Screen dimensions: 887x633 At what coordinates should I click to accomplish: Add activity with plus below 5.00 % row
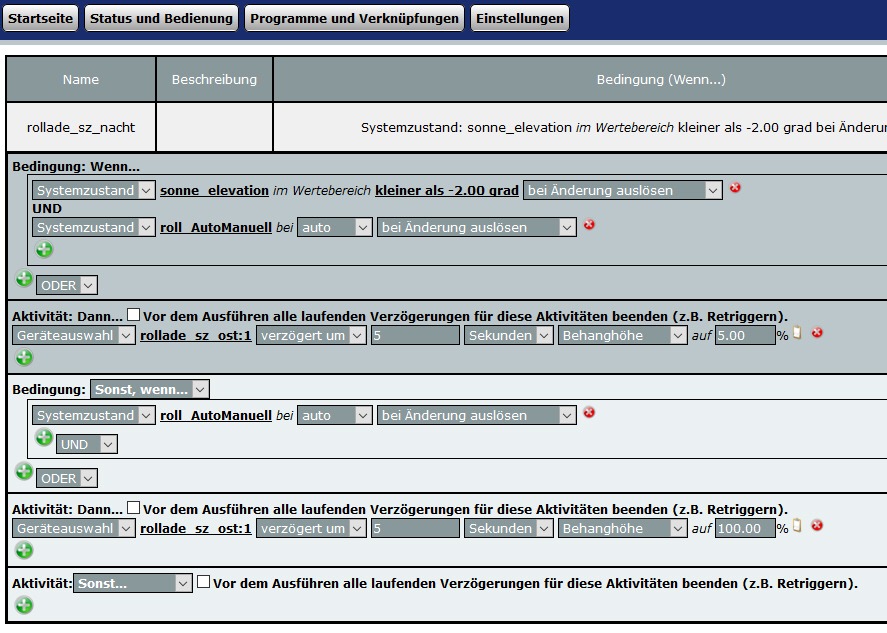coord(24,358)
